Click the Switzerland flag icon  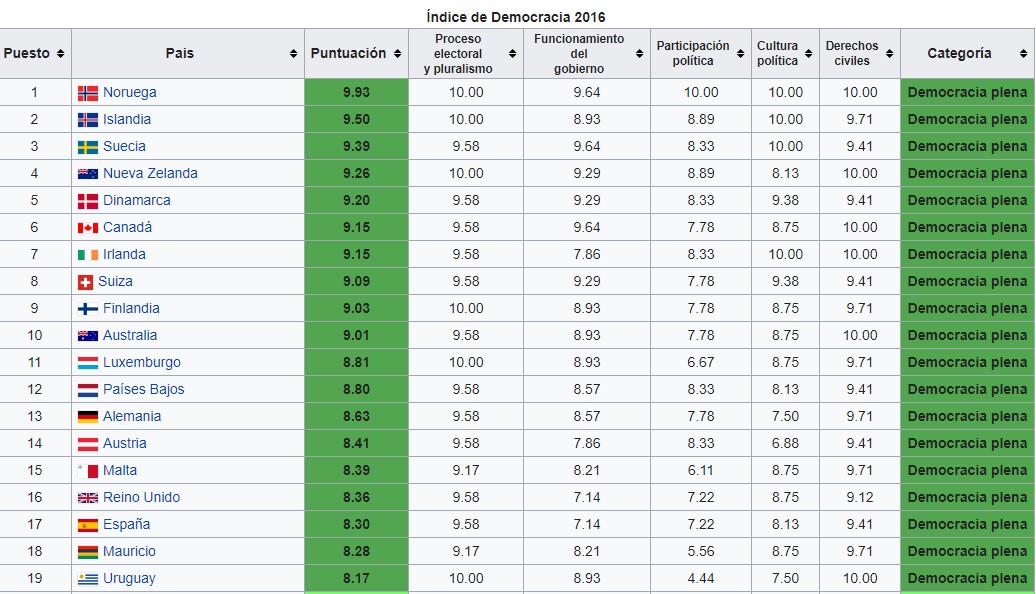86,282
